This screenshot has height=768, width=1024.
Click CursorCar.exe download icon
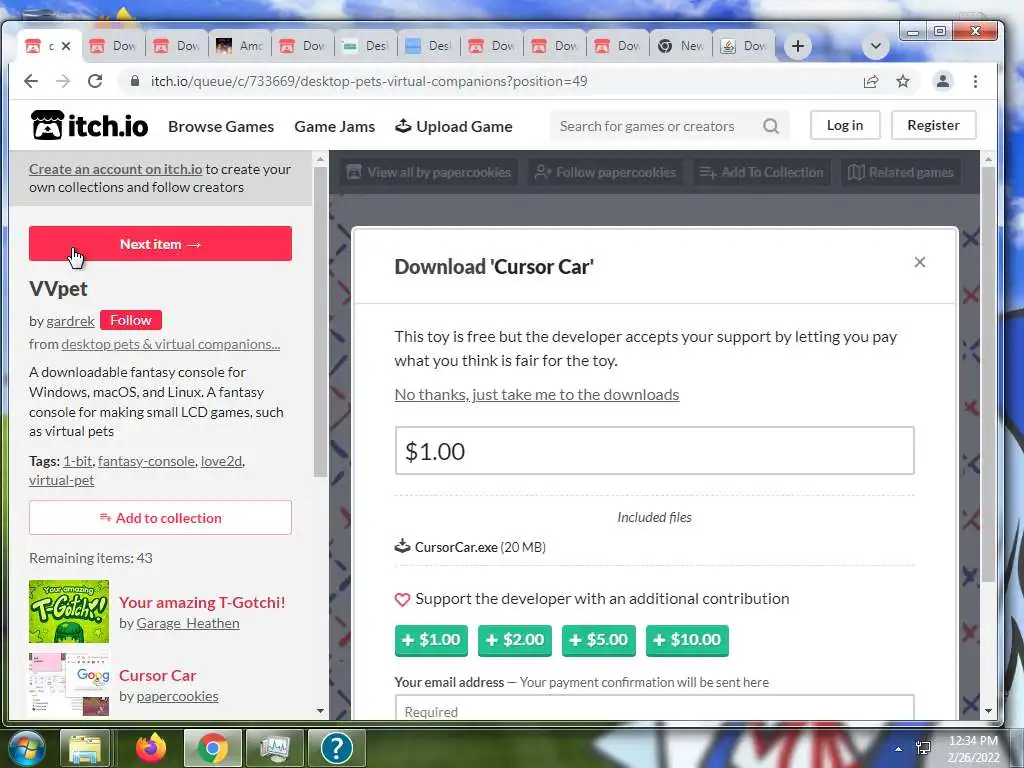click(402, 546)
